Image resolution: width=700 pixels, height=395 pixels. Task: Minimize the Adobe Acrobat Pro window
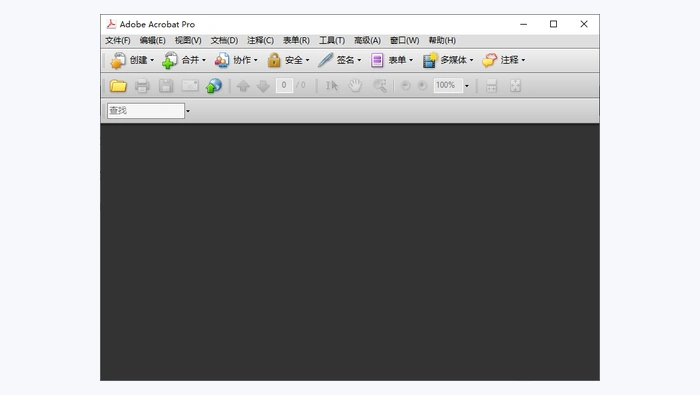pyautogui.click(x=523, y=24)
